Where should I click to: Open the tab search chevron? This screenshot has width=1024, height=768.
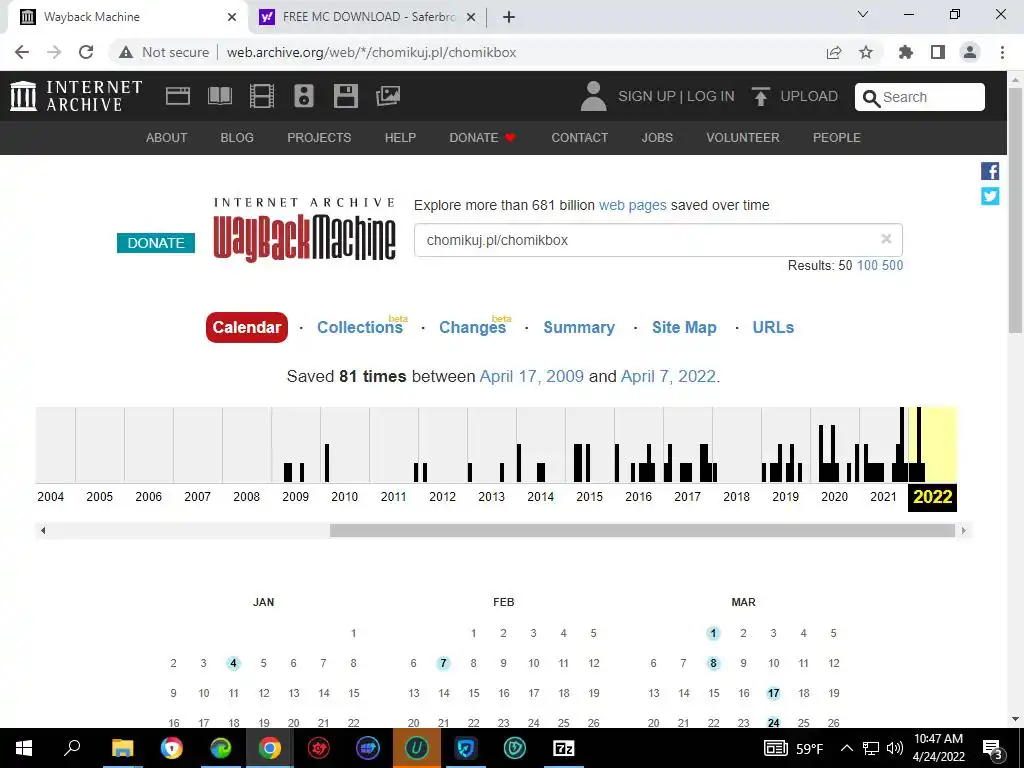point(863,14)
